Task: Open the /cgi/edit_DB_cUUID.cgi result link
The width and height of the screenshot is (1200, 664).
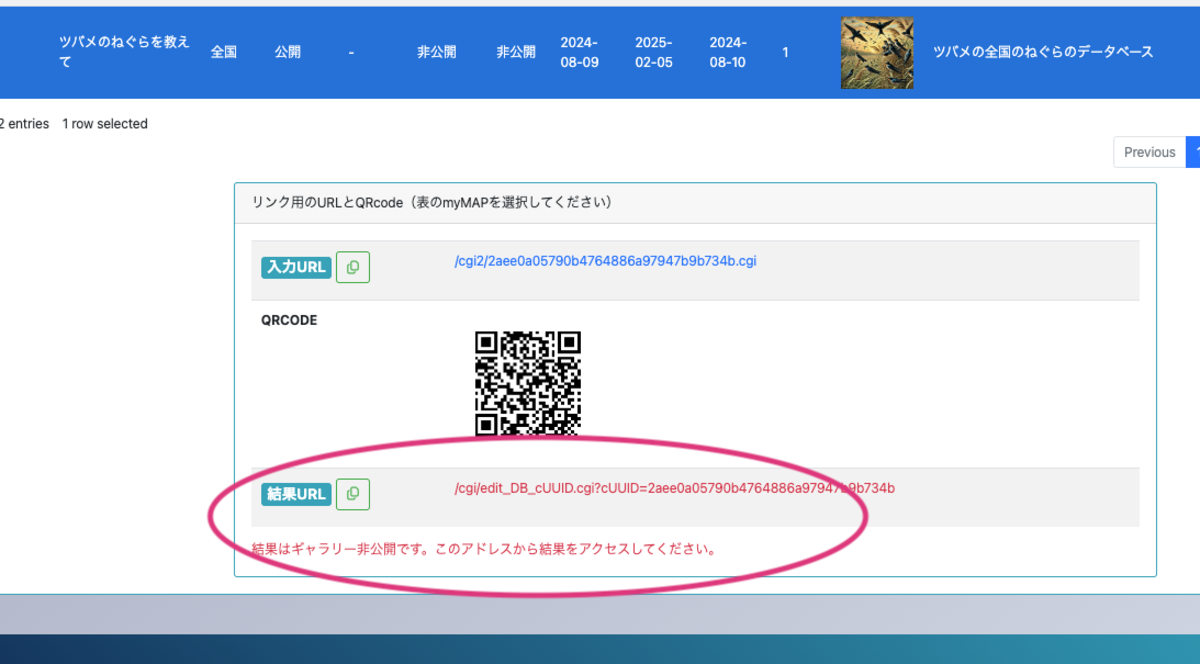Action: [674, 488]
